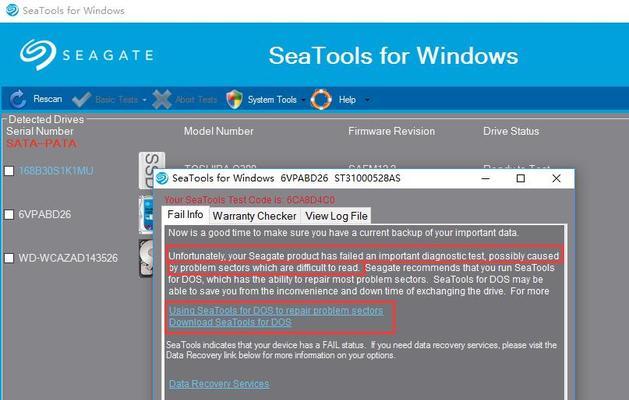Click the Abort Tests X icon
Viewport: 629px width, 400px height.
click(162, 99)
